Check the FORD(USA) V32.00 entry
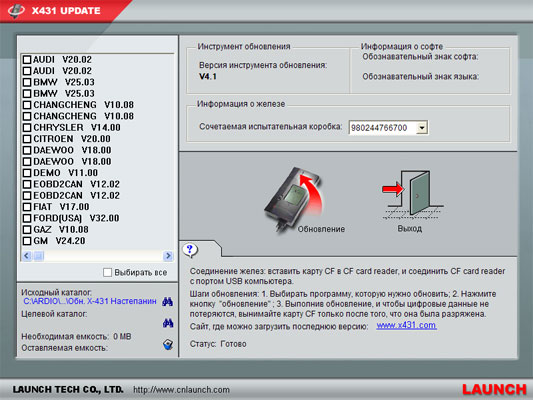 click(x=27, y=218)
